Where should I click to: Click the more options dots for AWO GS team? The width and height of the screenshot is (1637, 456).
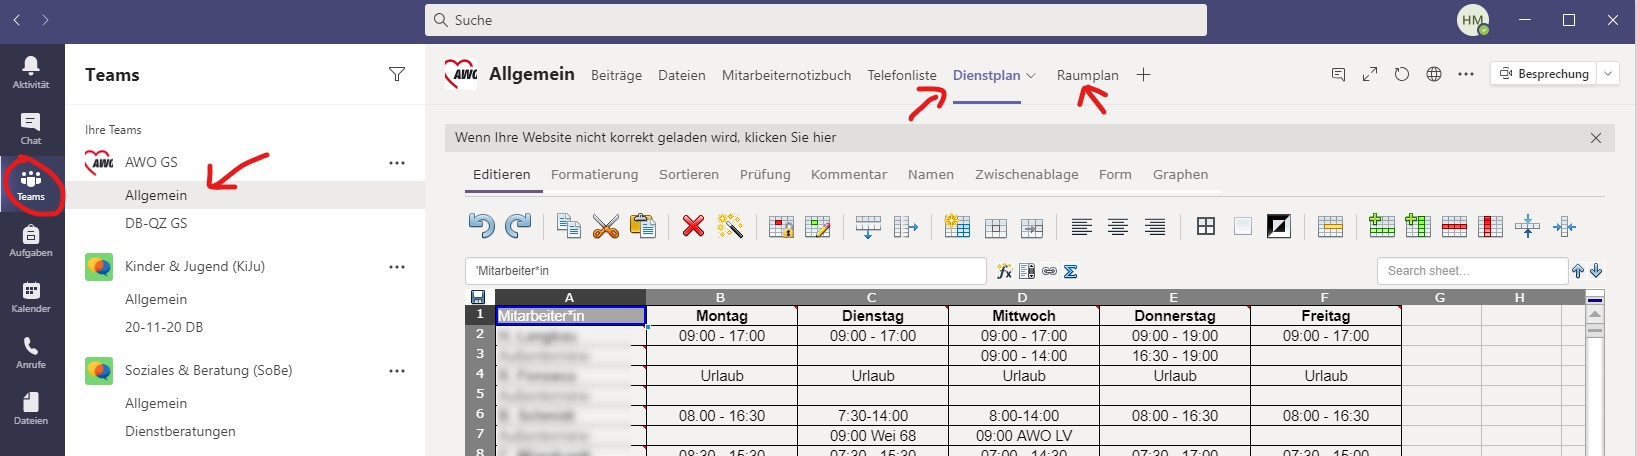pos(397,163)
